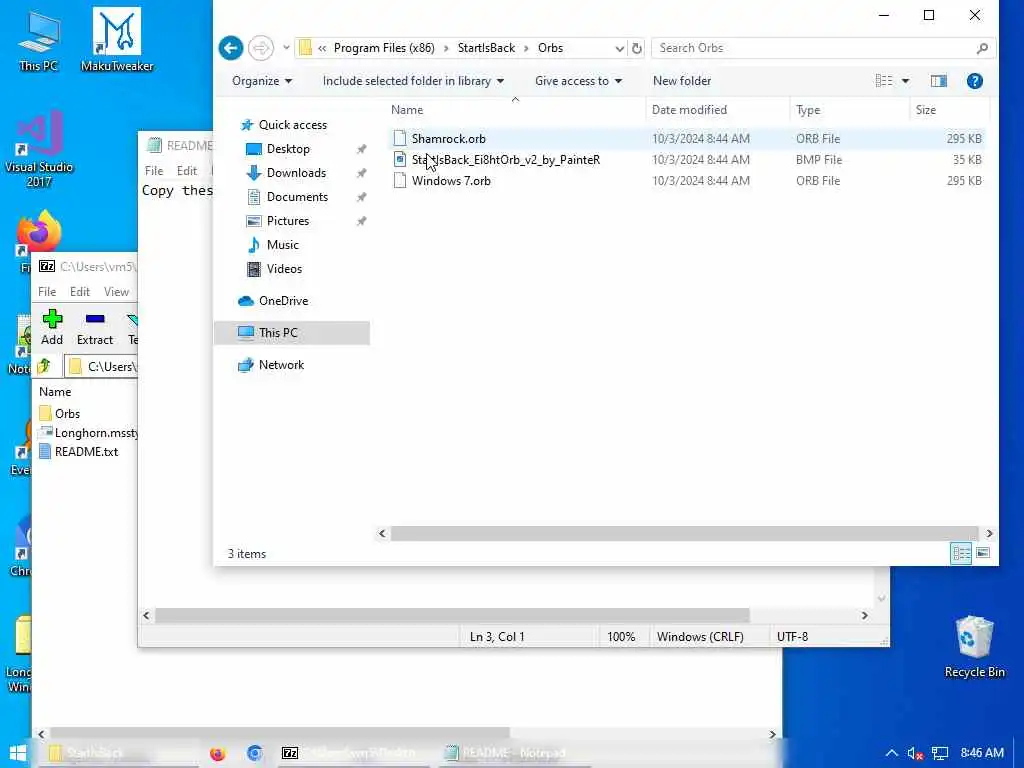Click 7-Zip up one level icon
The height and width of the screenshot is (768, 1024).
pos(44,366)
